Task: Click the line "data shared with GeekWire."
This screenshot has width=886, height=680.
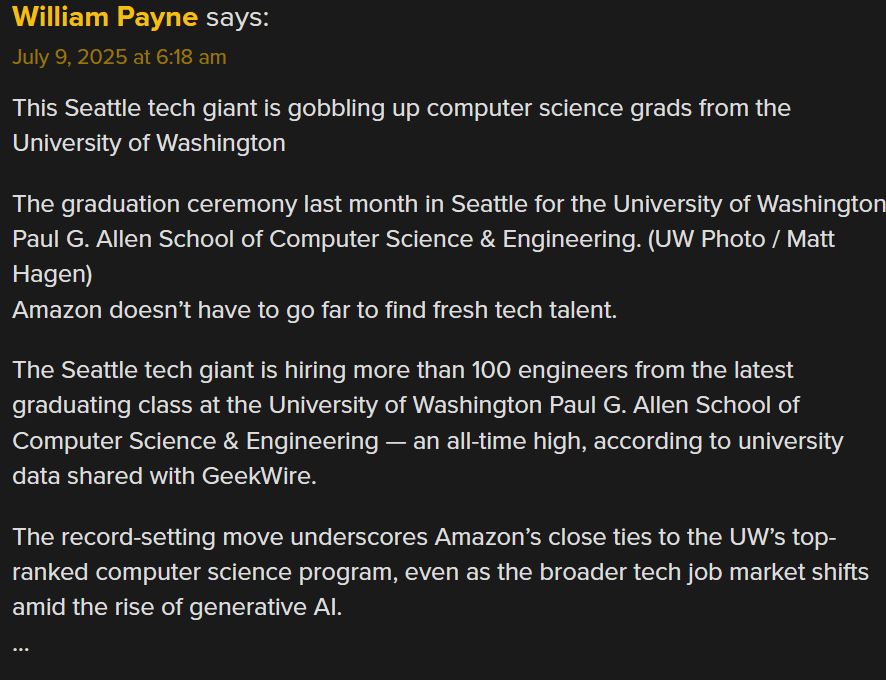Action: (x=164, y=476)
